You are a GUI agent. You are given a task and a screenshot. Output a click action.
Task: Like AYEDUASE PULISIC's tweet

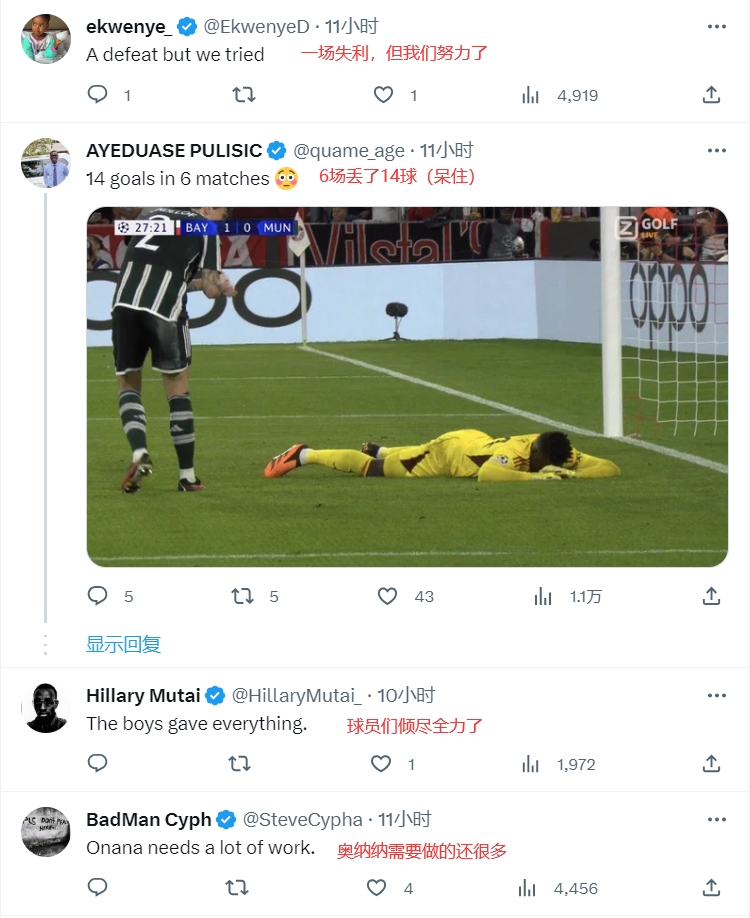point(388,596)
